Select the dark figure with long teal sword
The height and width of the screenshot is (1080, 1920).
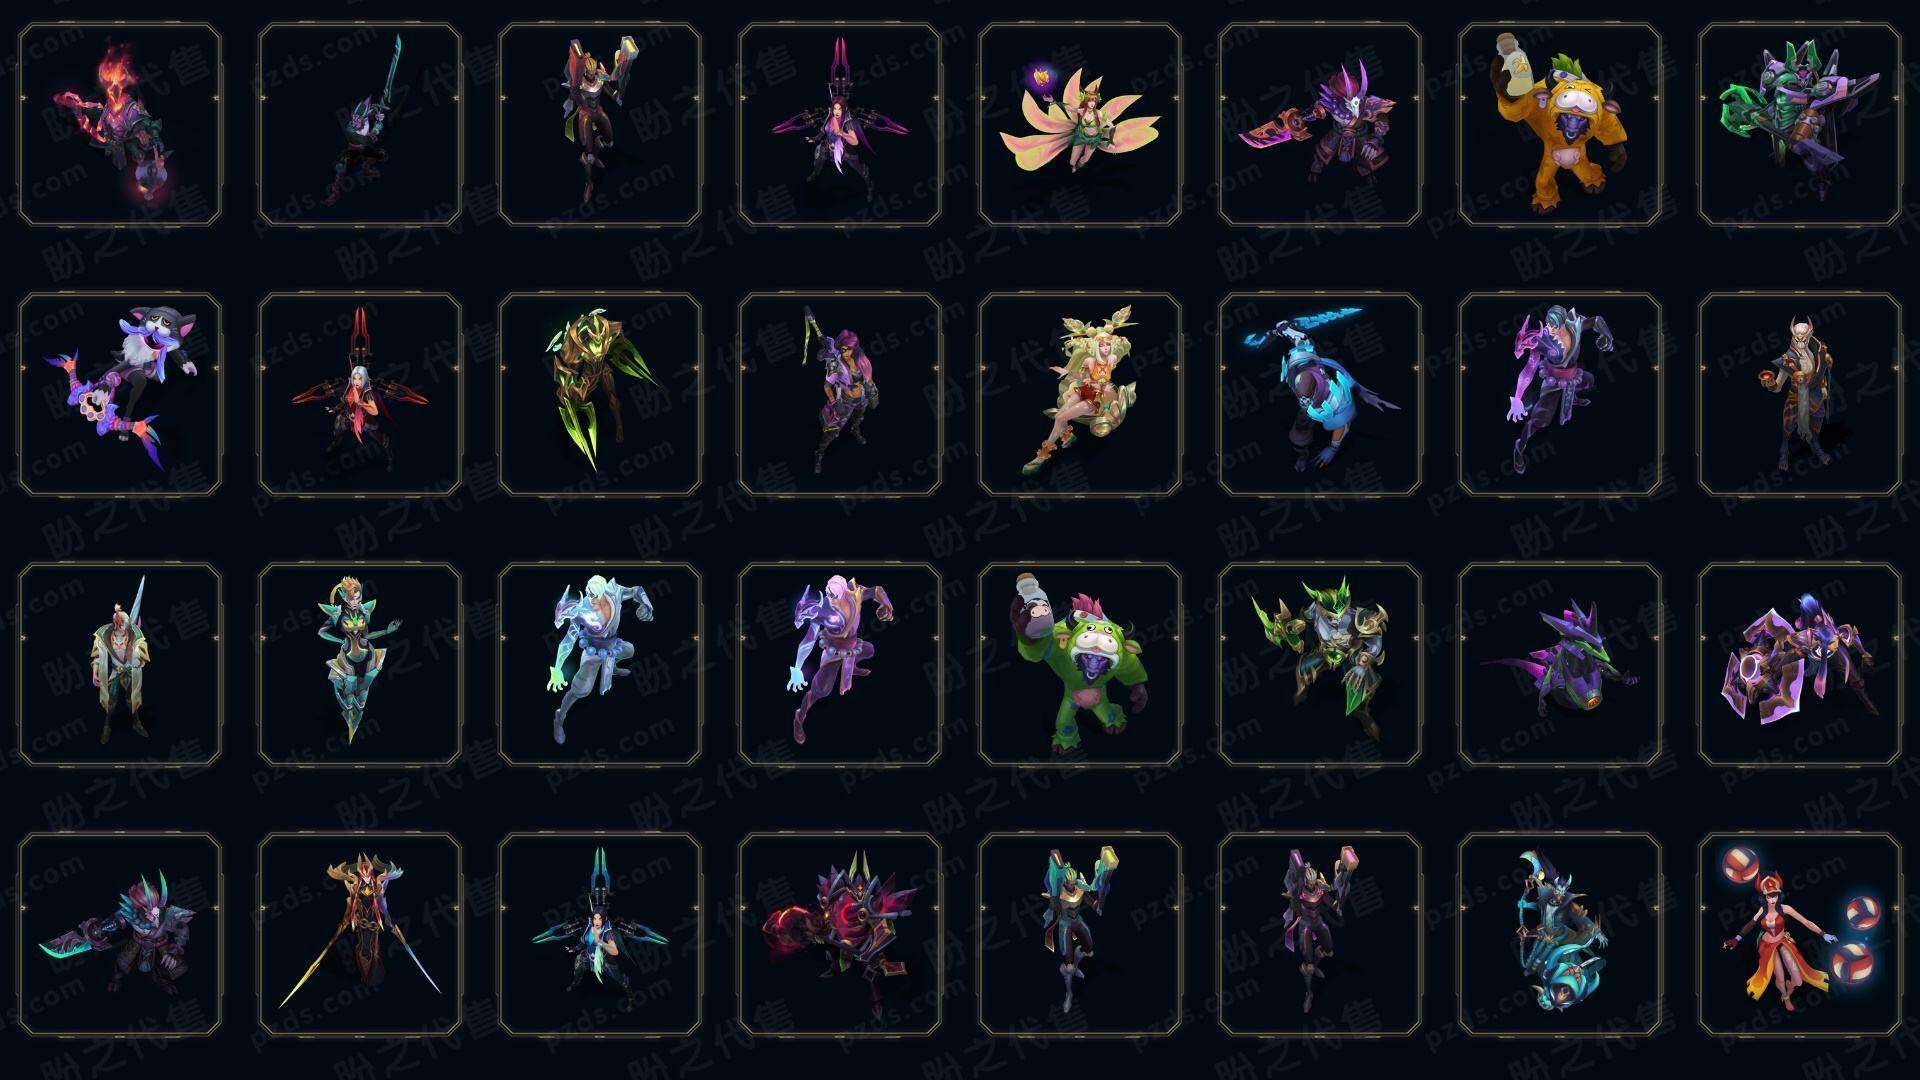[x=360, y=125]
